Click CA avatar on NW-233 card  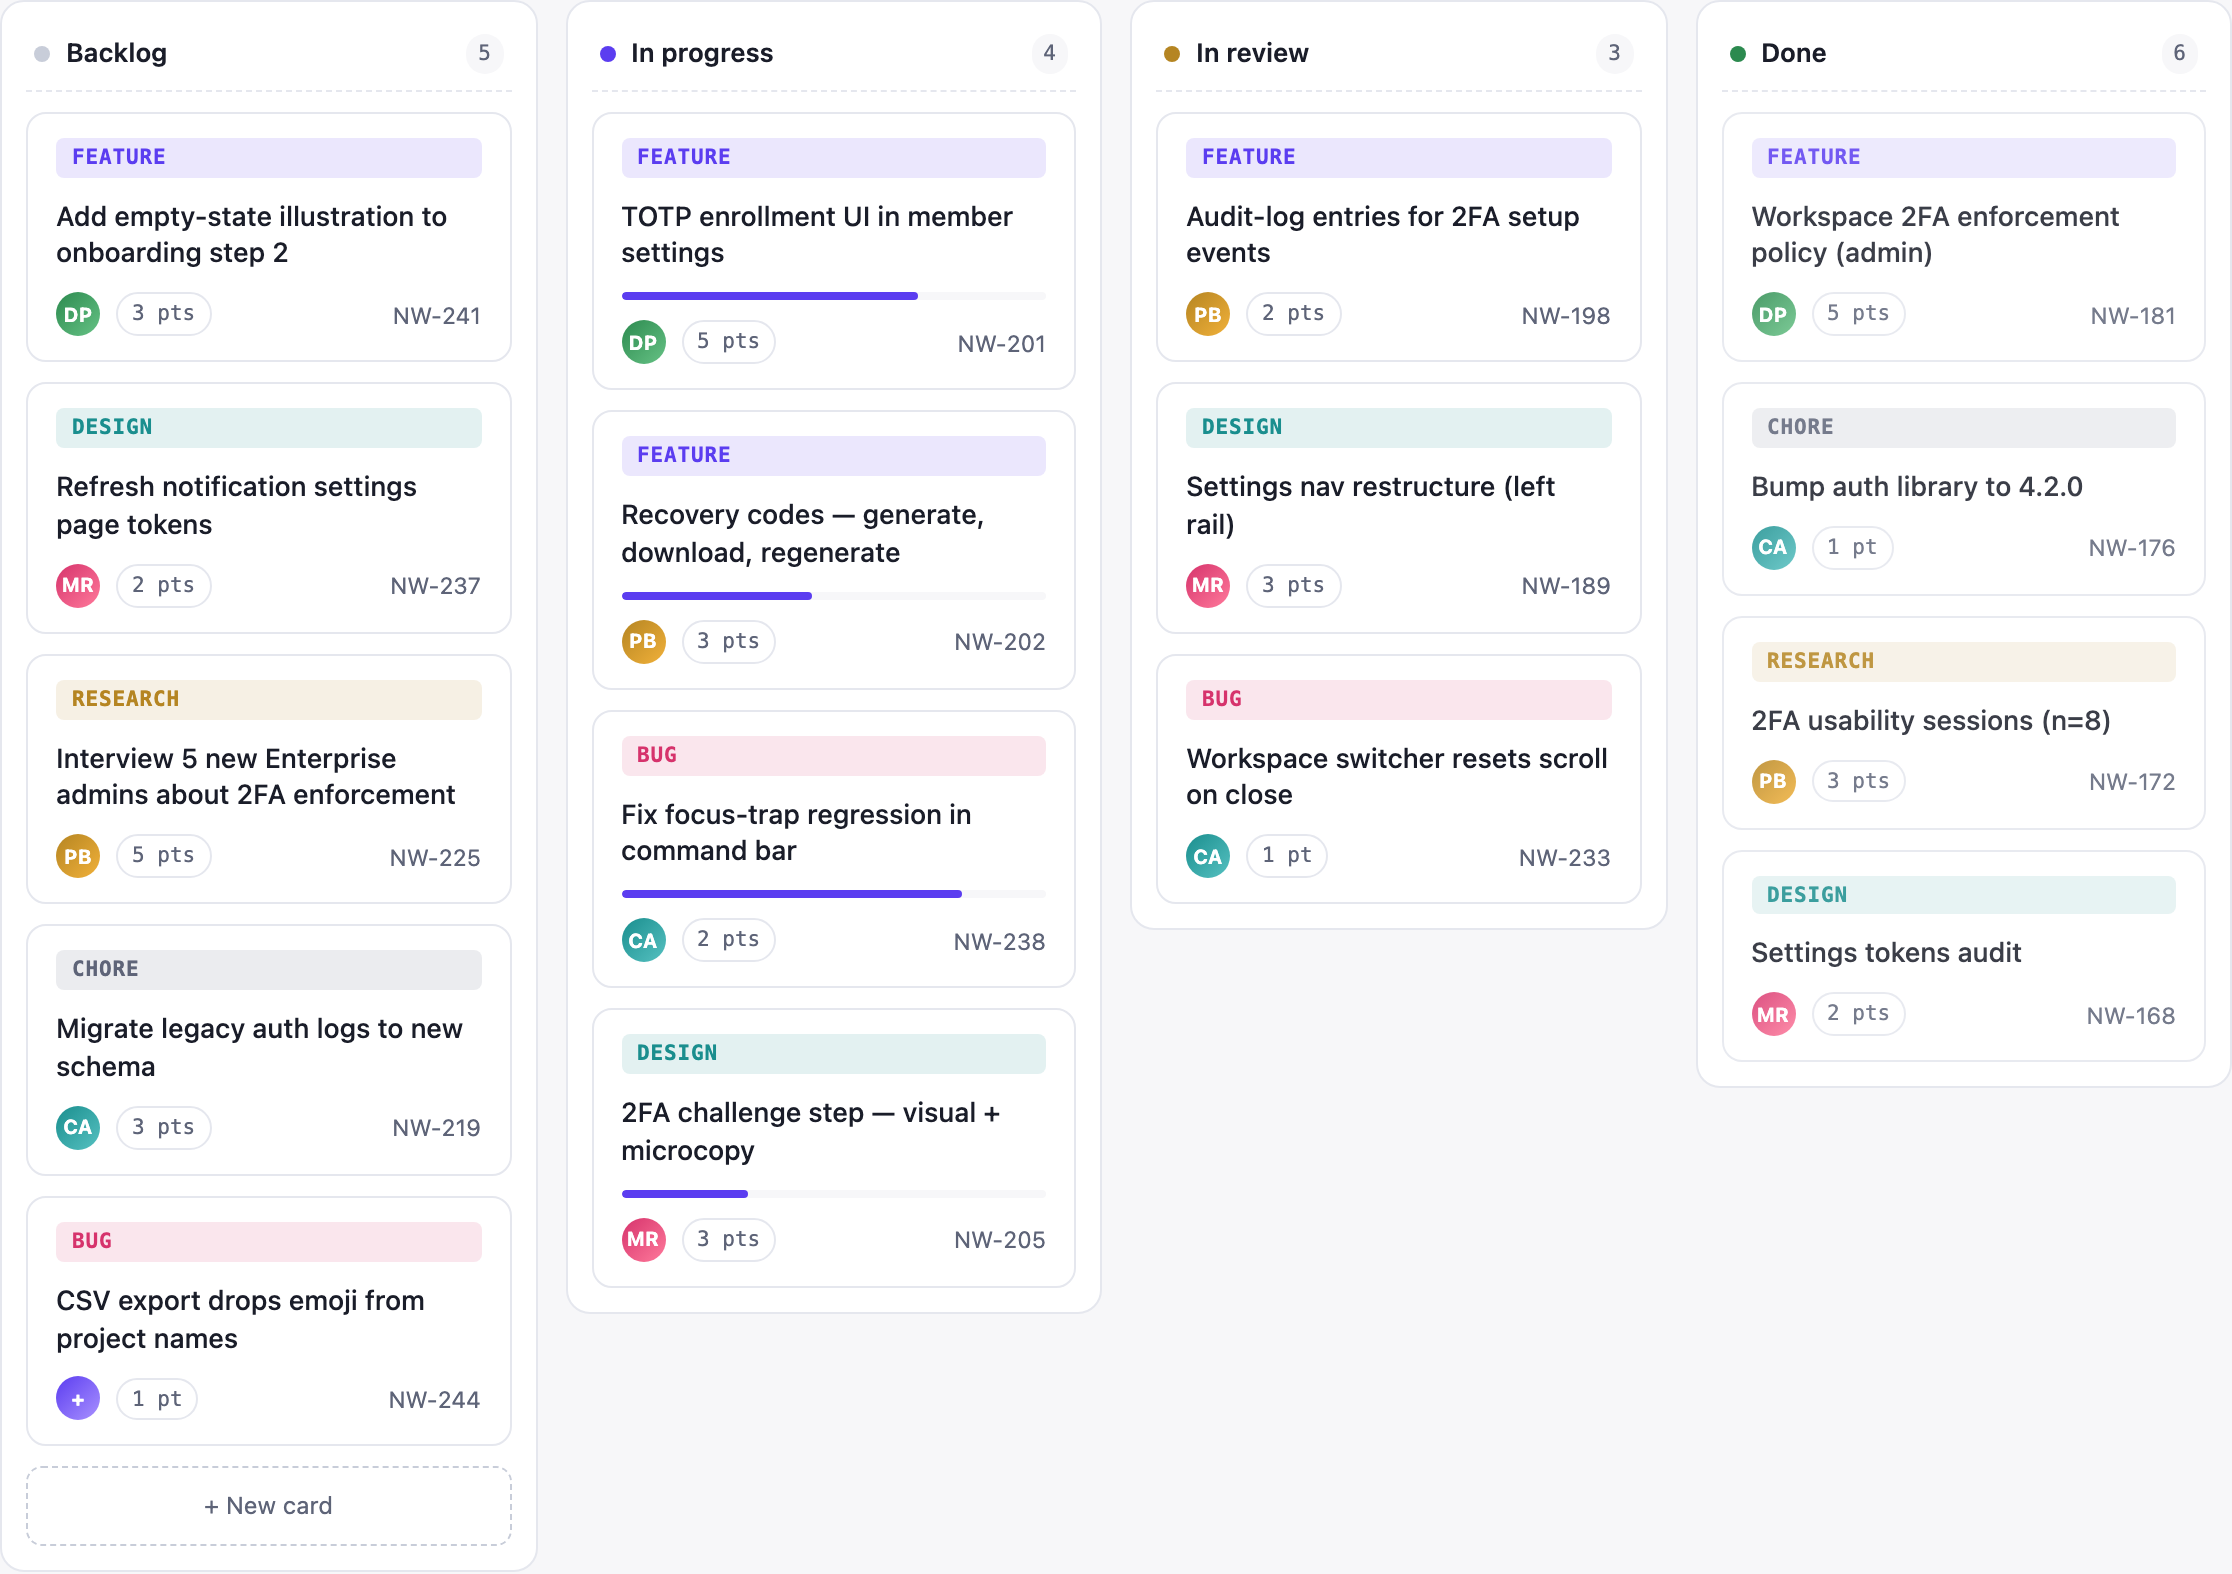click(1208, 856)
